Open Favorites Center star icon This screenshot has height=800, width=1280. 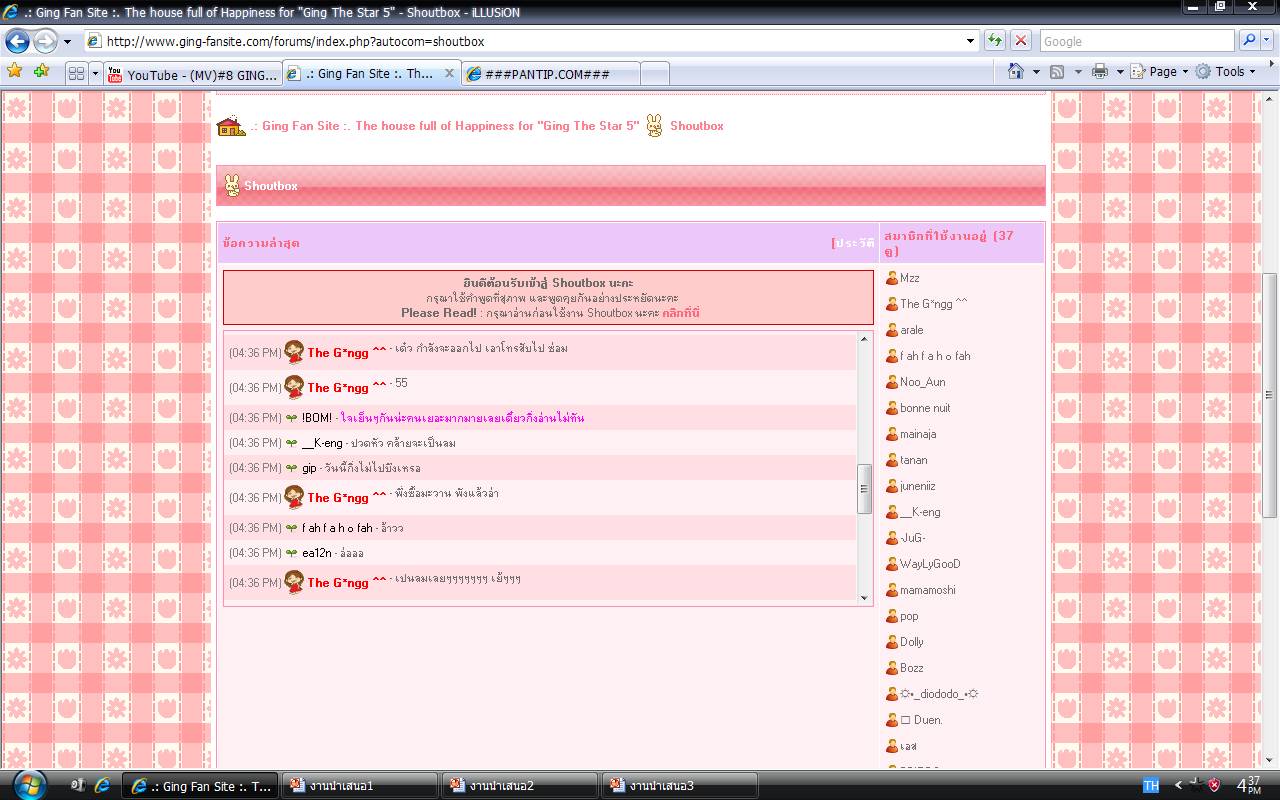15,71
